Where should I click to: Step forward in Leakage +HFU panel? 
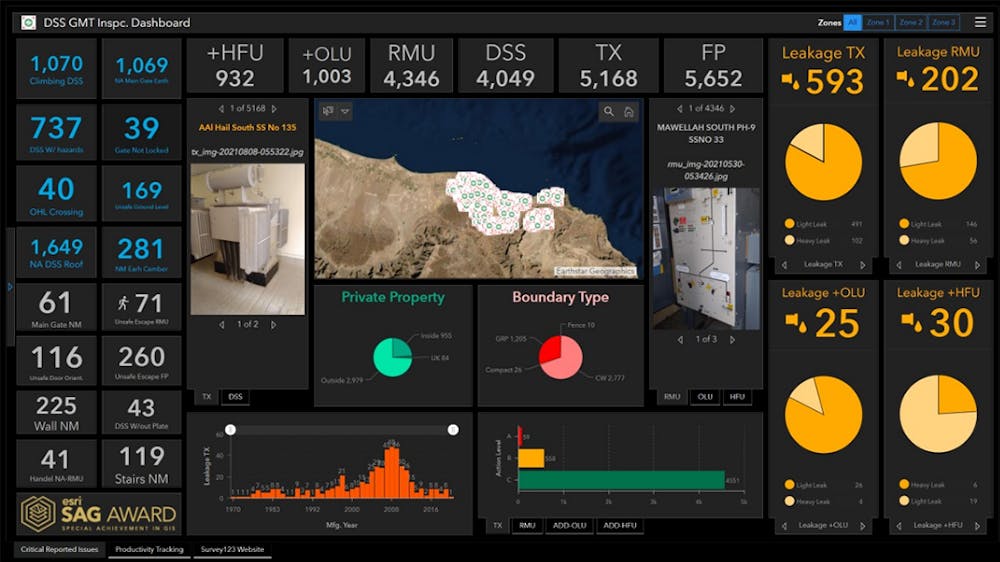978,526
